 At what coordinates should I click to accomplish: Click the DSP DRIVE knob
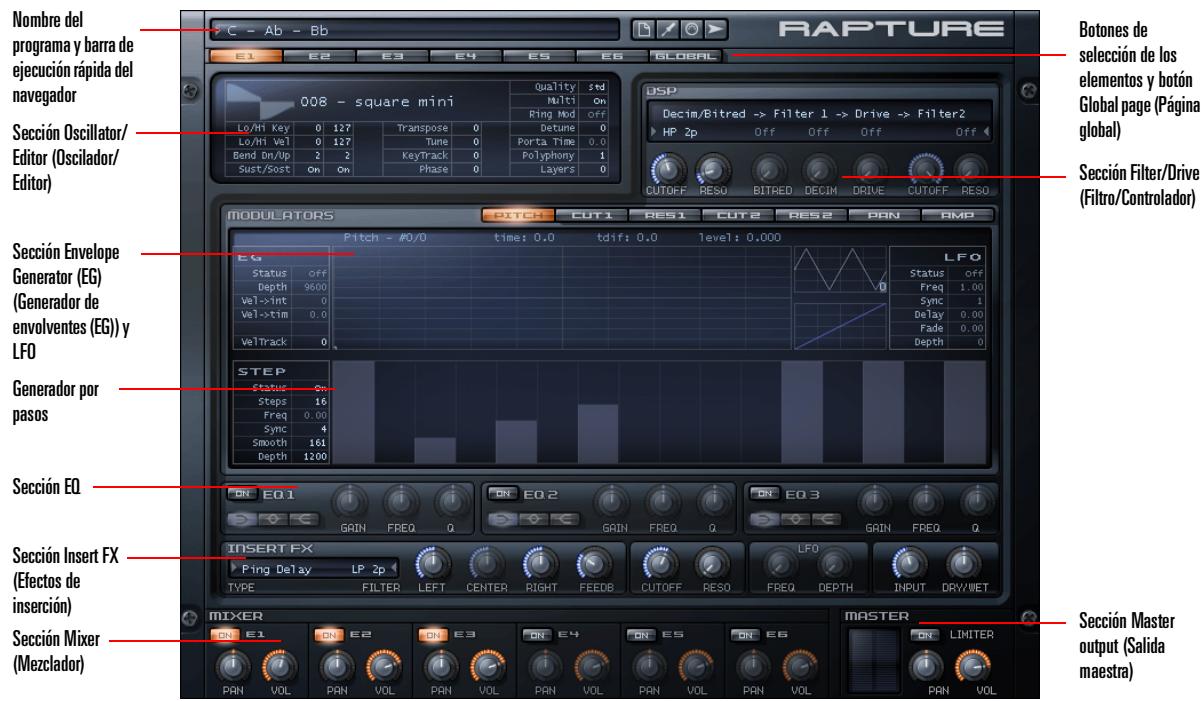point(869,169)
